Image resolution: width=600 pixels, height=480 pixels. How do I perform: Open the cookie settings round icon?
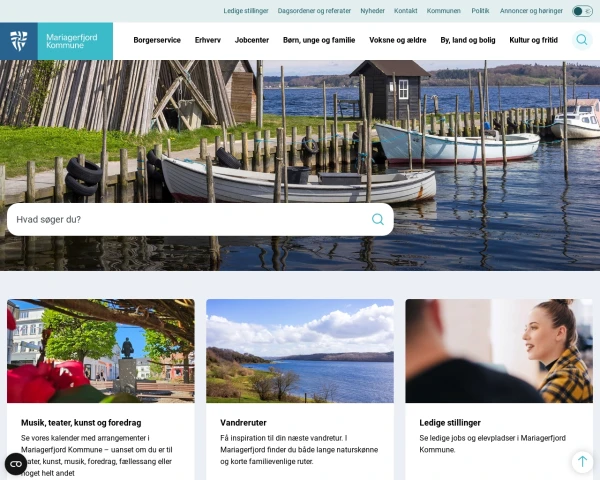tap(16, 464)
